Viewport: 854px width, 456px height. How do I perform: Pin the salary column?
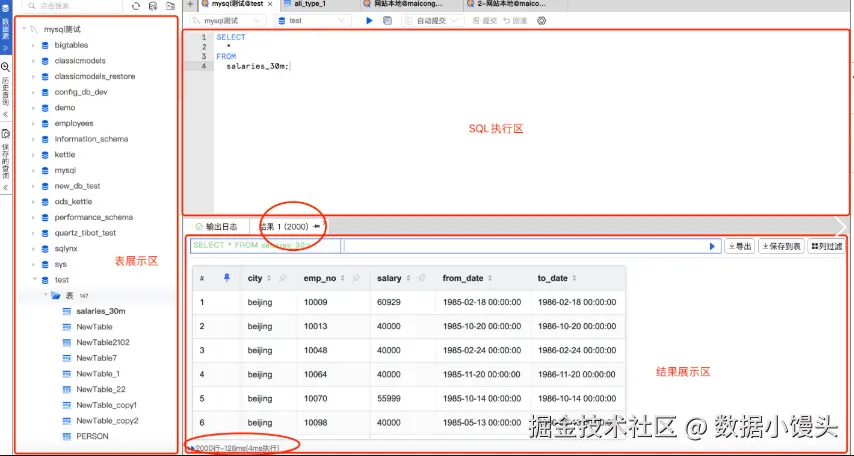tap(422, 278)
